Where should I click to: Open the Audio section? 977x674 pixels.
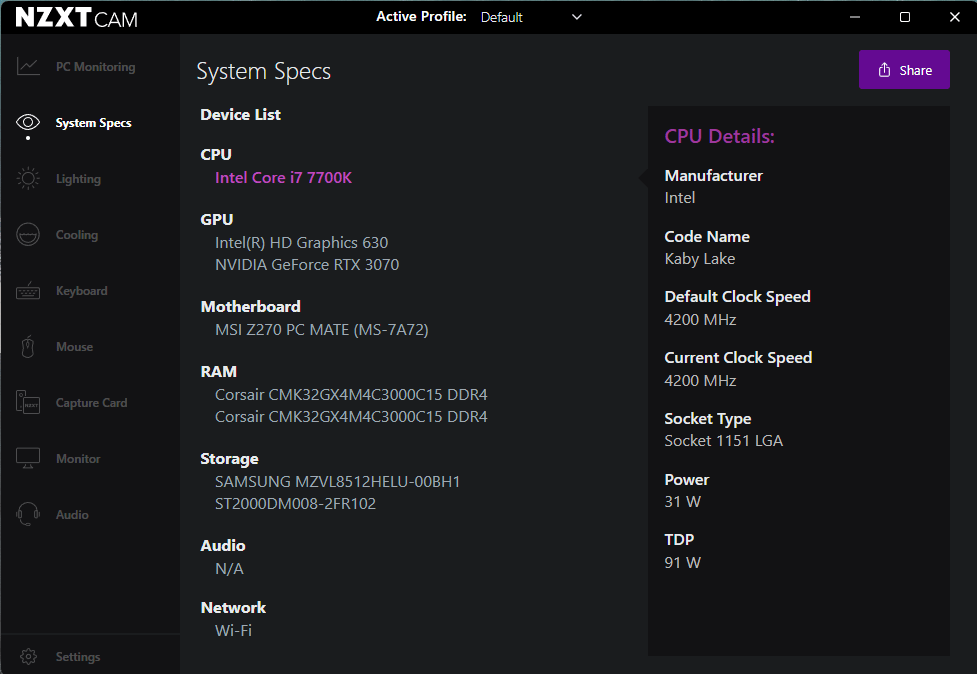[x=72, y=515]
